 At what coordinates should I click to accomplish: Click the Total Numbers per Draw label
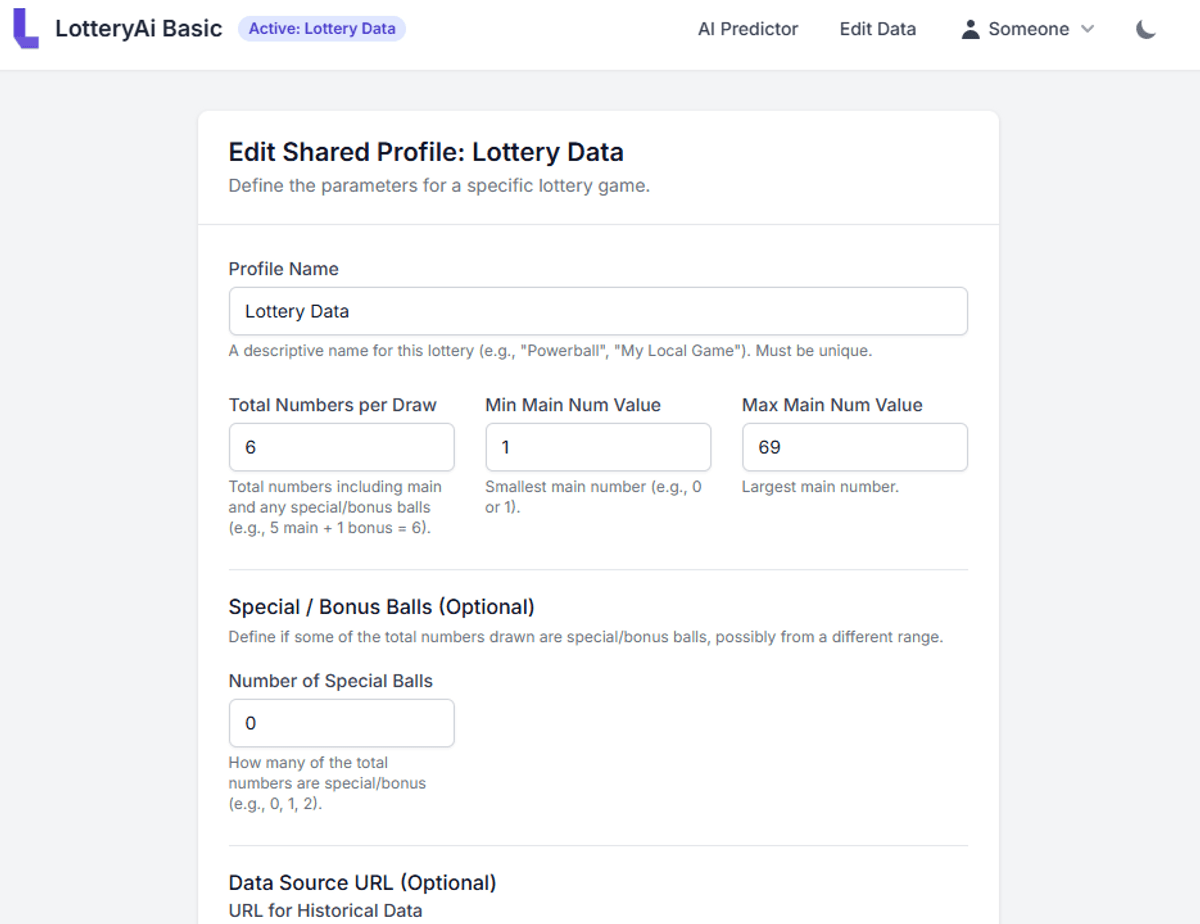(x=332, y=405)
